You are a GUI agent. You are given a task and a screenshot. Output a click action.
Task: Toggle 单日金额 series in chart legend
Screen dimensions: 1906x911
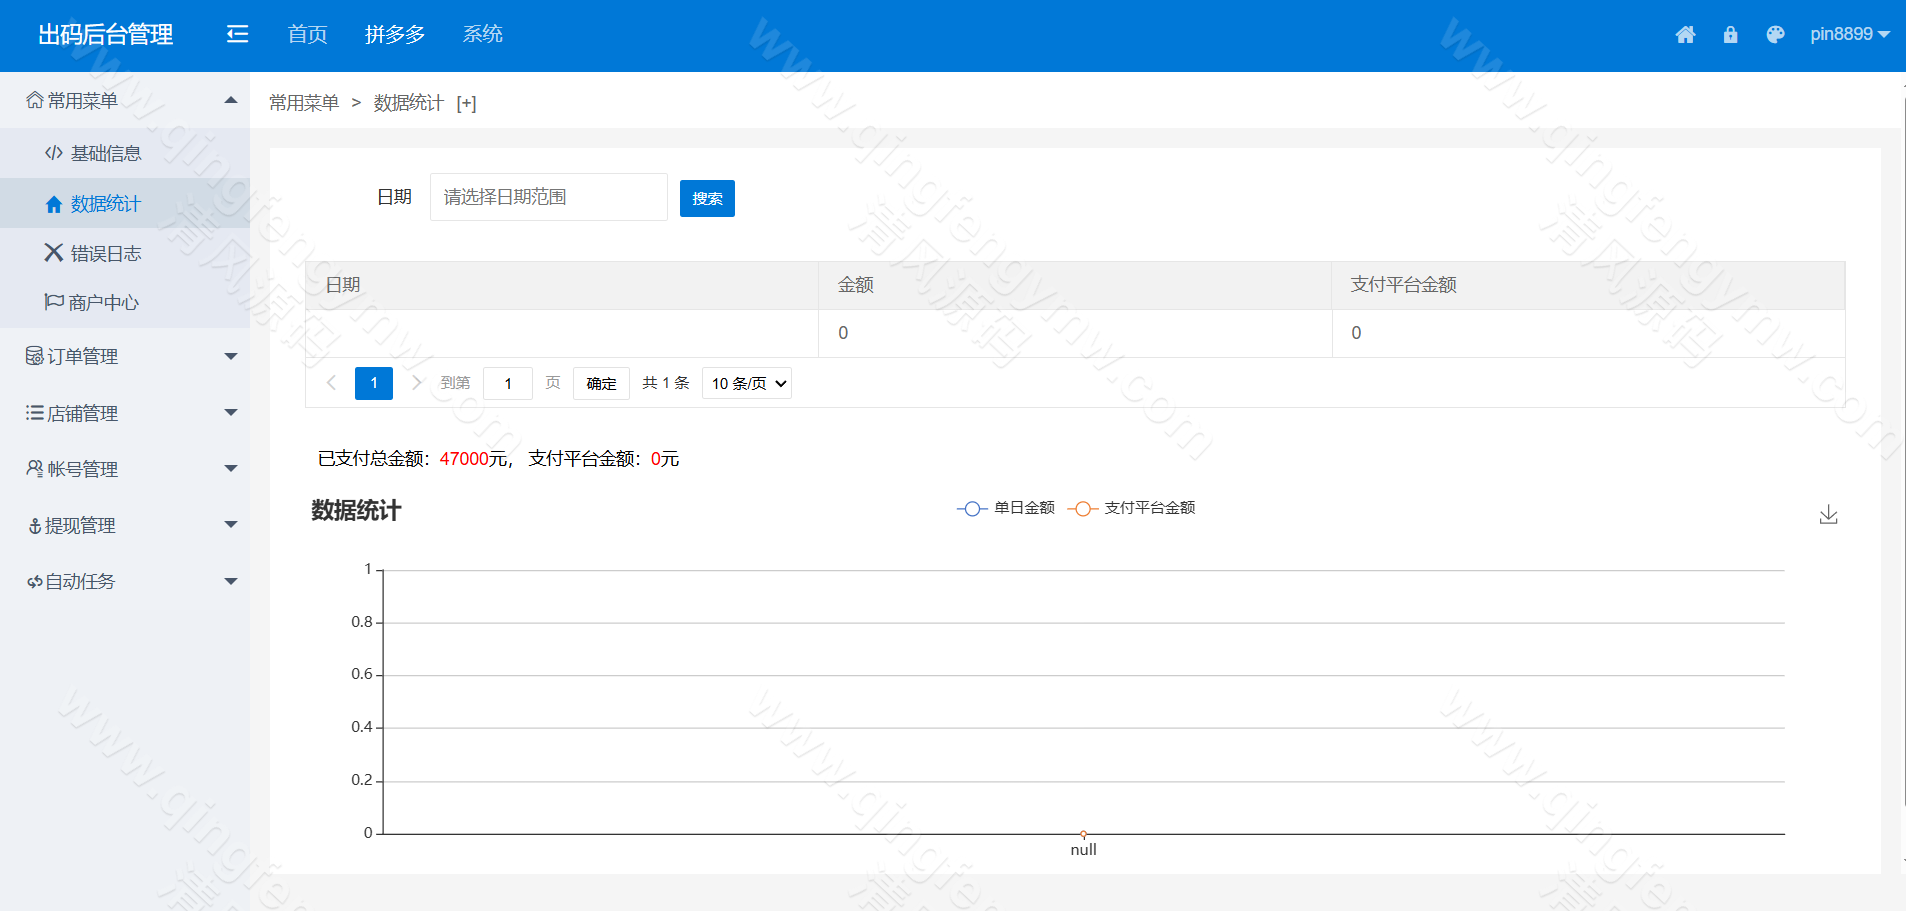pyautogui.click(x=1006, y=508)
